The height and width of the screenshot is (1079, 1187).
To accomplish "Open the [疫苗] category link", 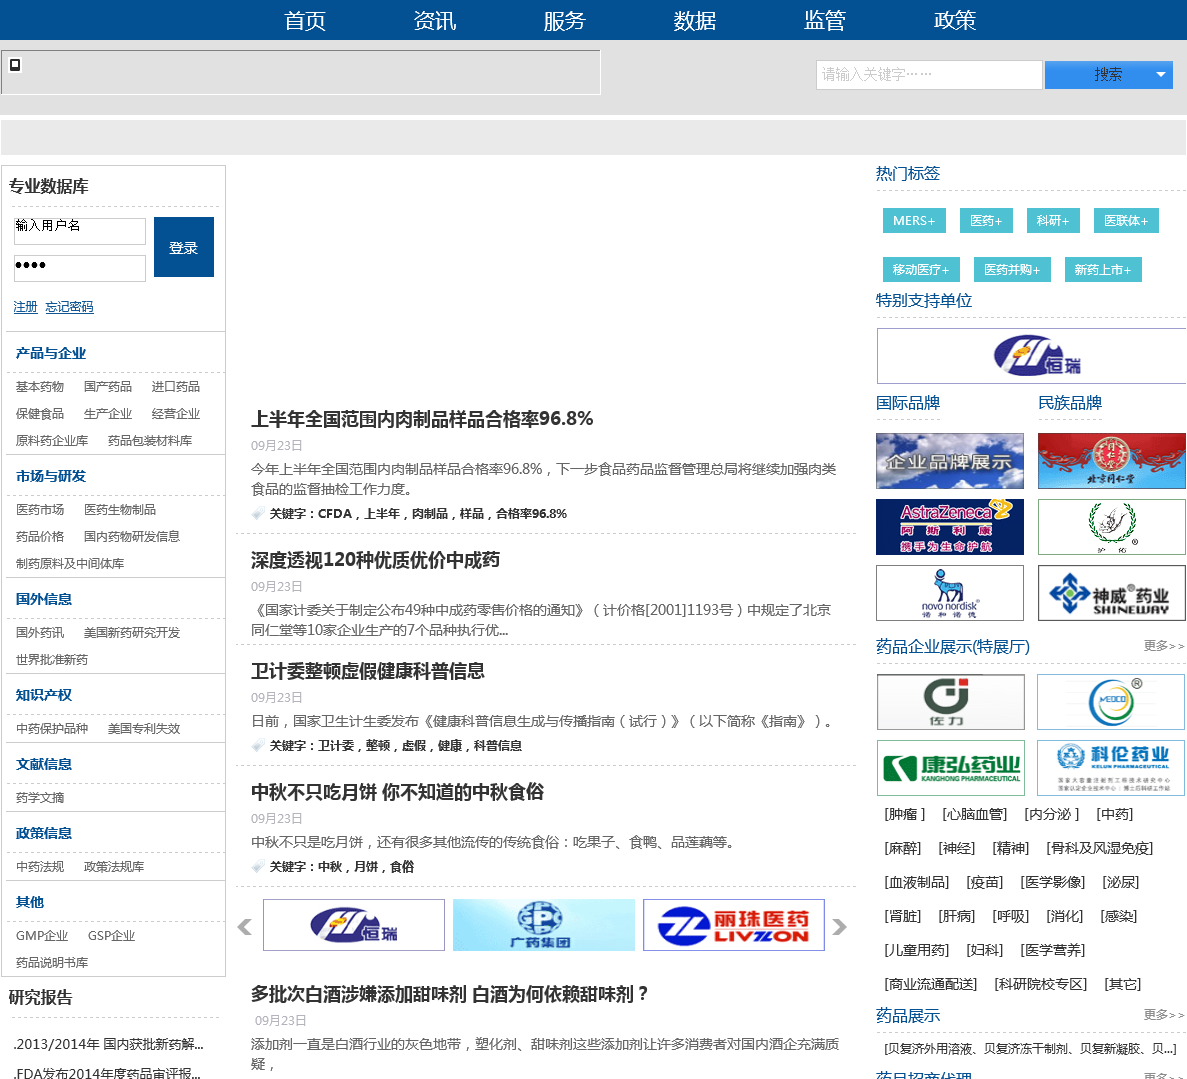I will click(985, 882).
